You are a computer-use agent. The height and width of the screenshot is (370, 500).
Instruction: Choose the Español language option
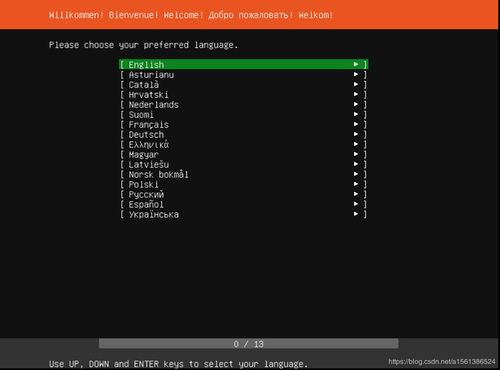point(243,204)
